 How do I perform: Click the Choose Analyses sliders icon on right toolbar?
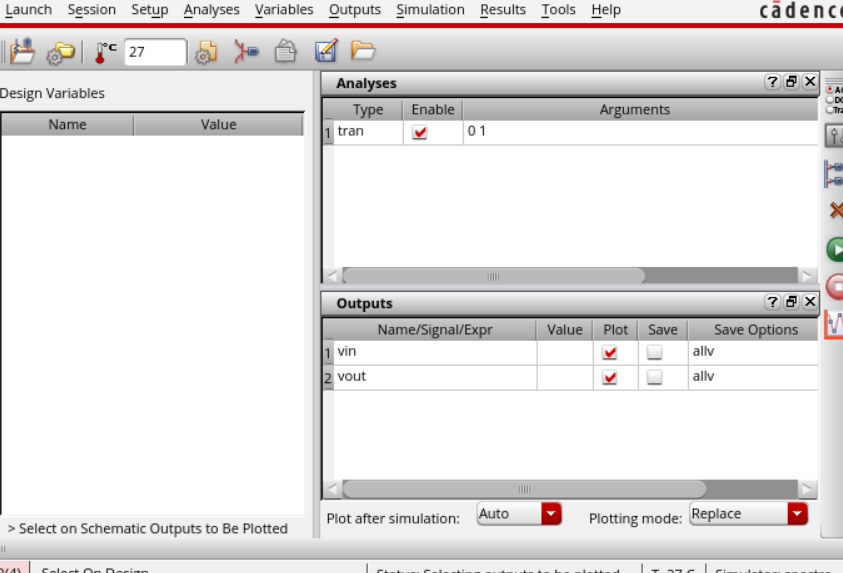click(x=834, y=136)
